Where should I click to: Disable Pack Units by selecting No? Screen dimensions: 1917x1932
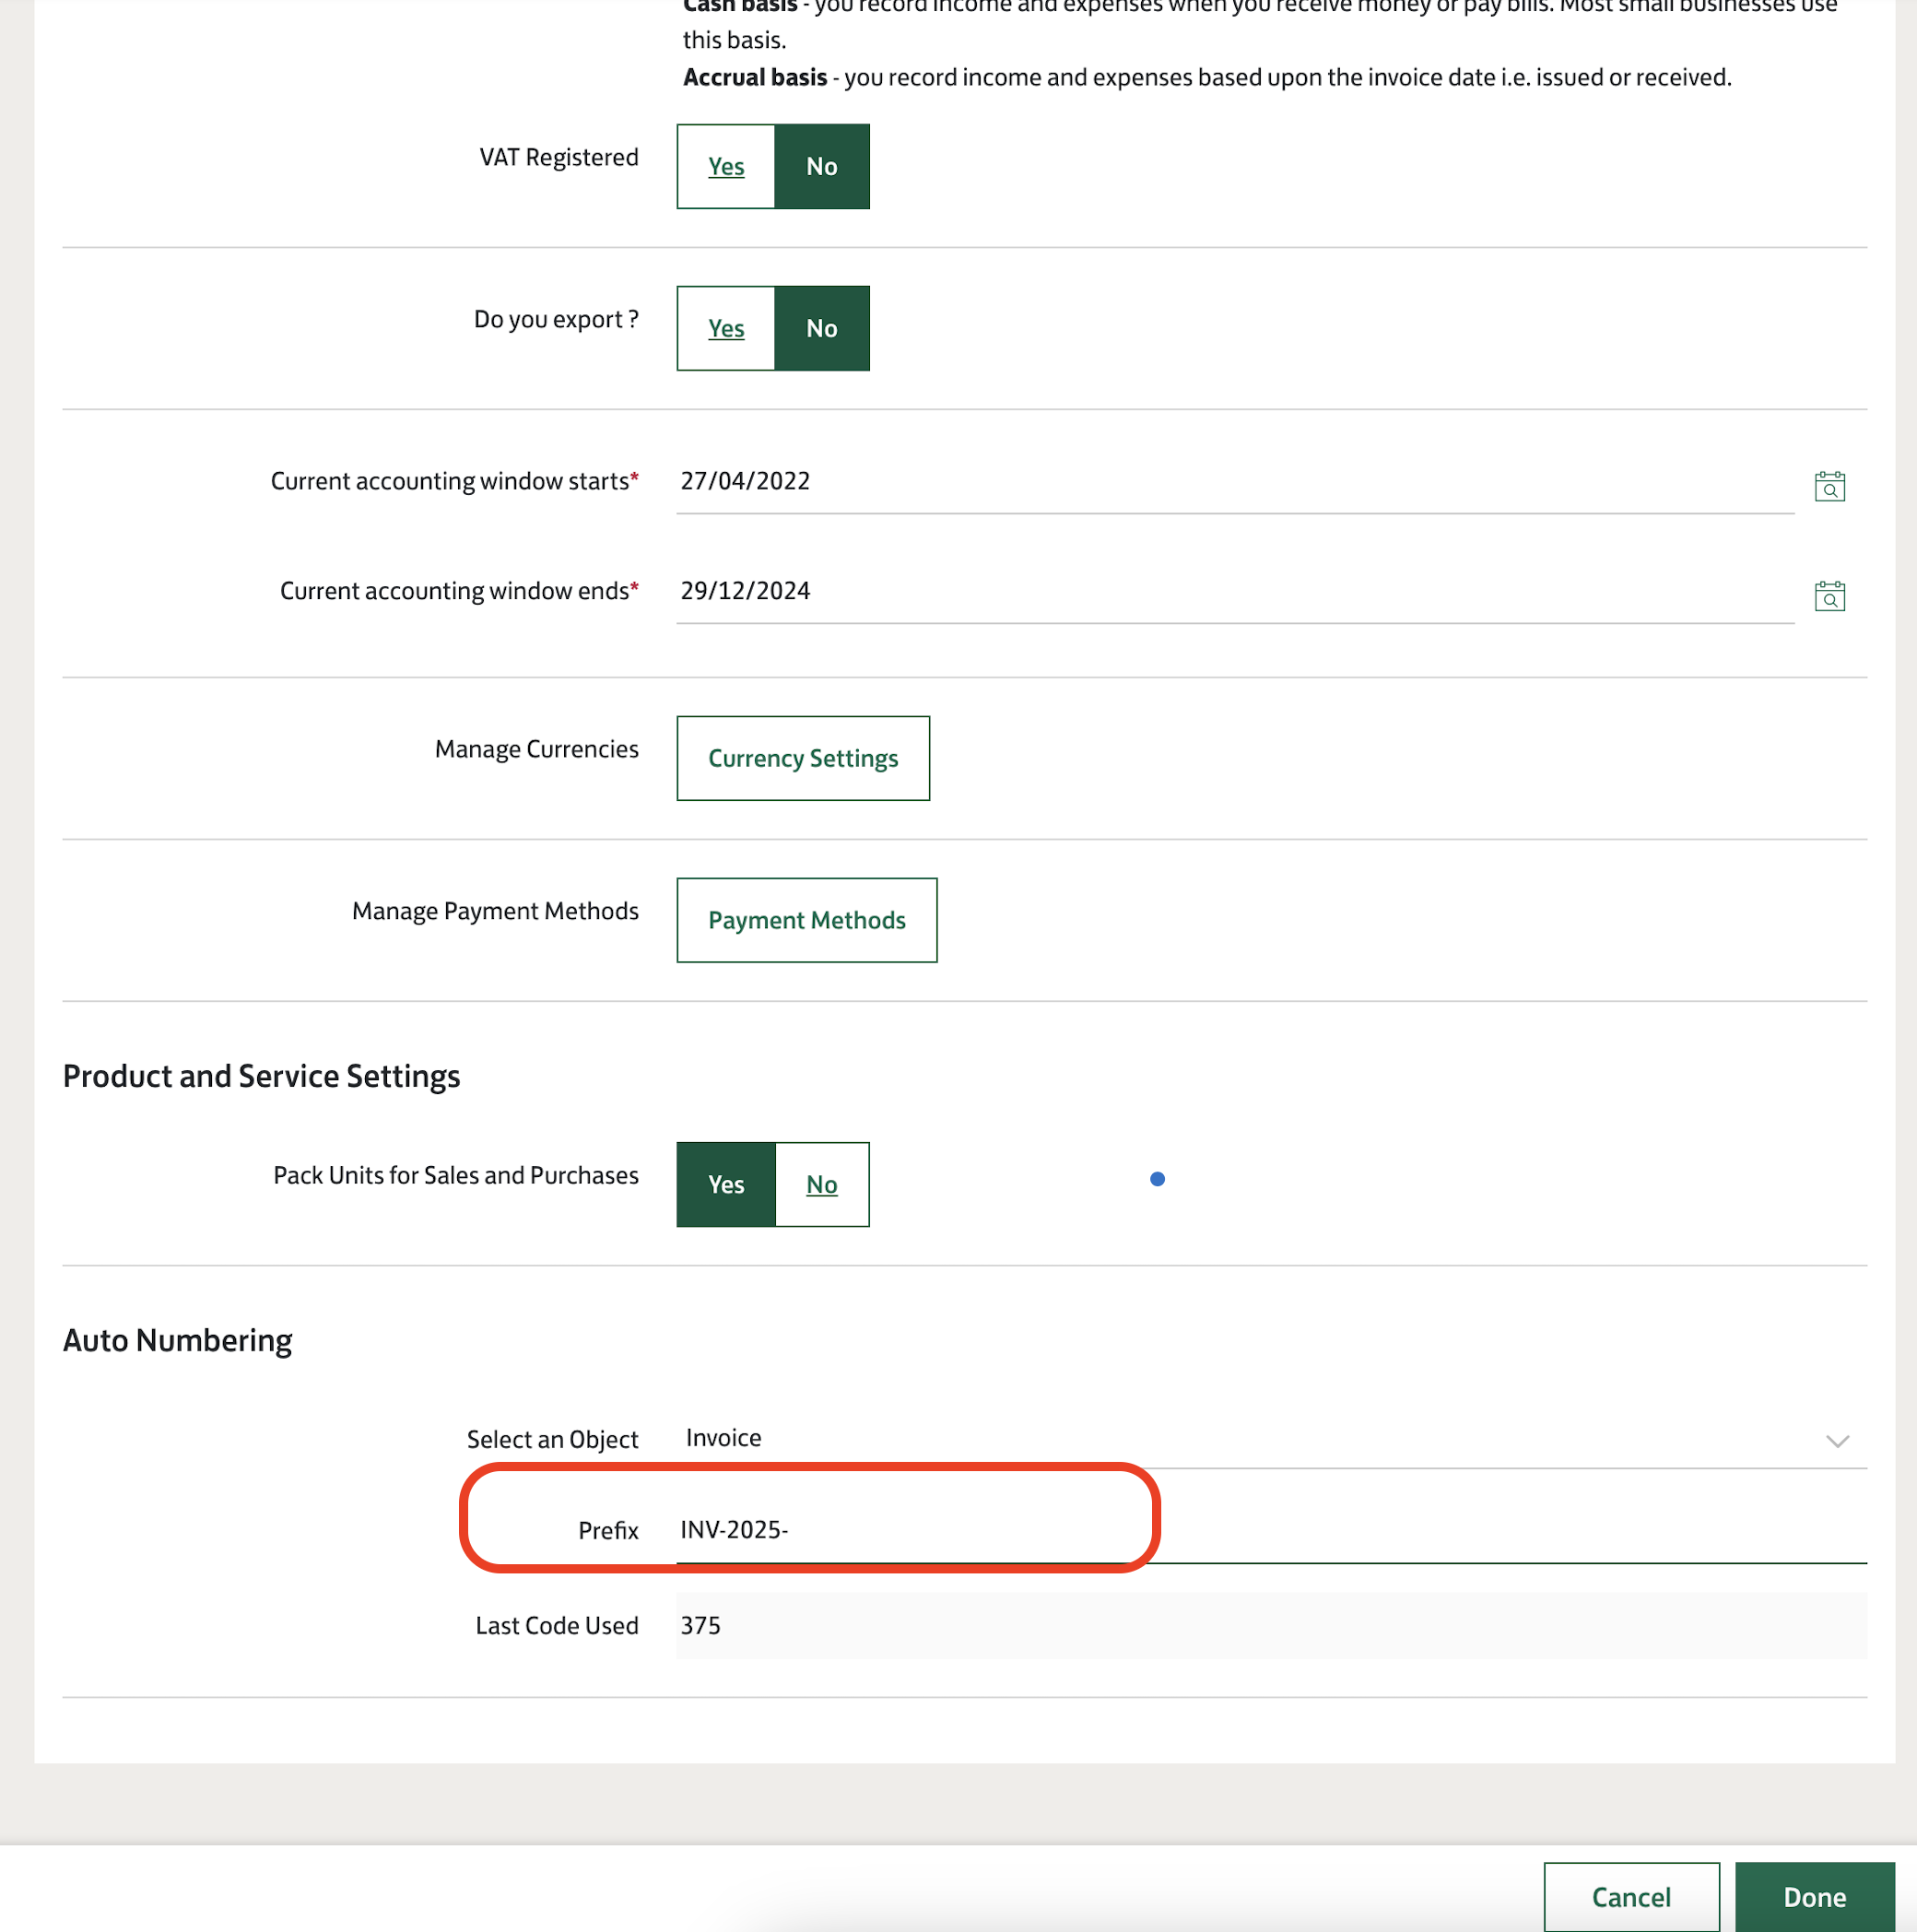click(821, 1185)
